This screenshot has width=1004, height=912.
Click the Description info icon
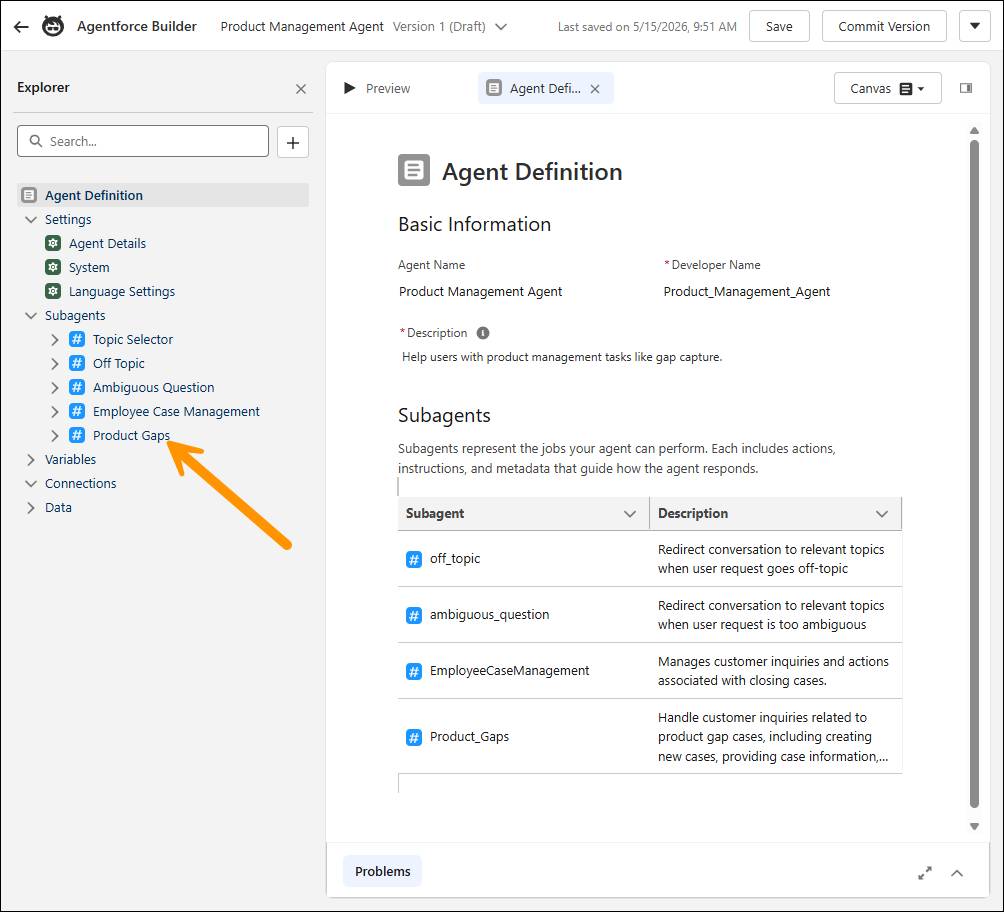[483, 333]
